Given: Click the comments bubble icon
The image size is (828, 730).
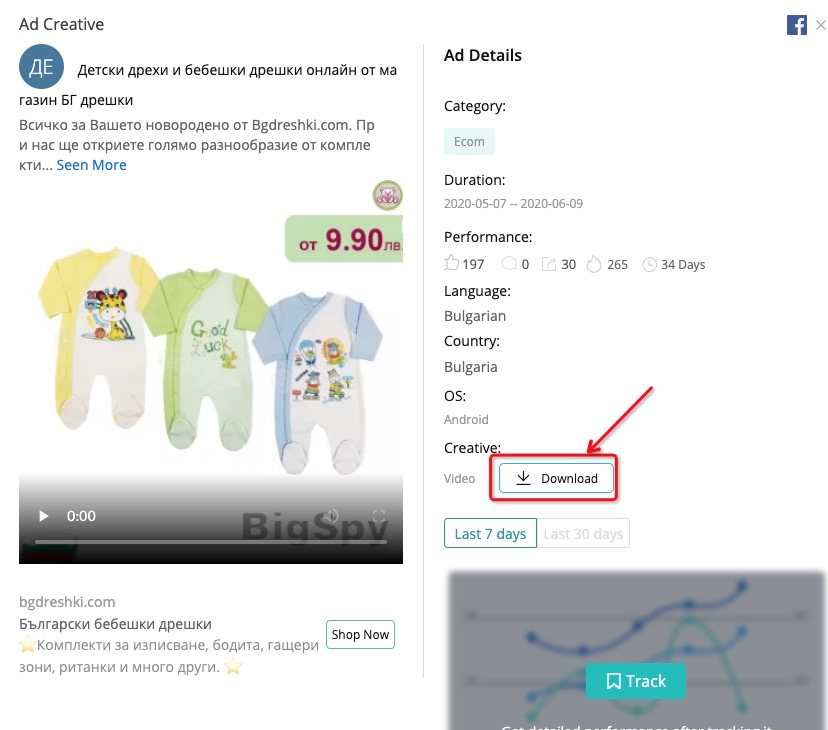Looking at the screenshot, I should [509, 264].
